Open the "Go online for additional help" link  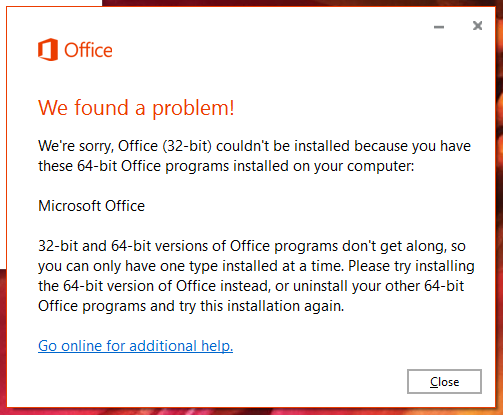point(135,346)
